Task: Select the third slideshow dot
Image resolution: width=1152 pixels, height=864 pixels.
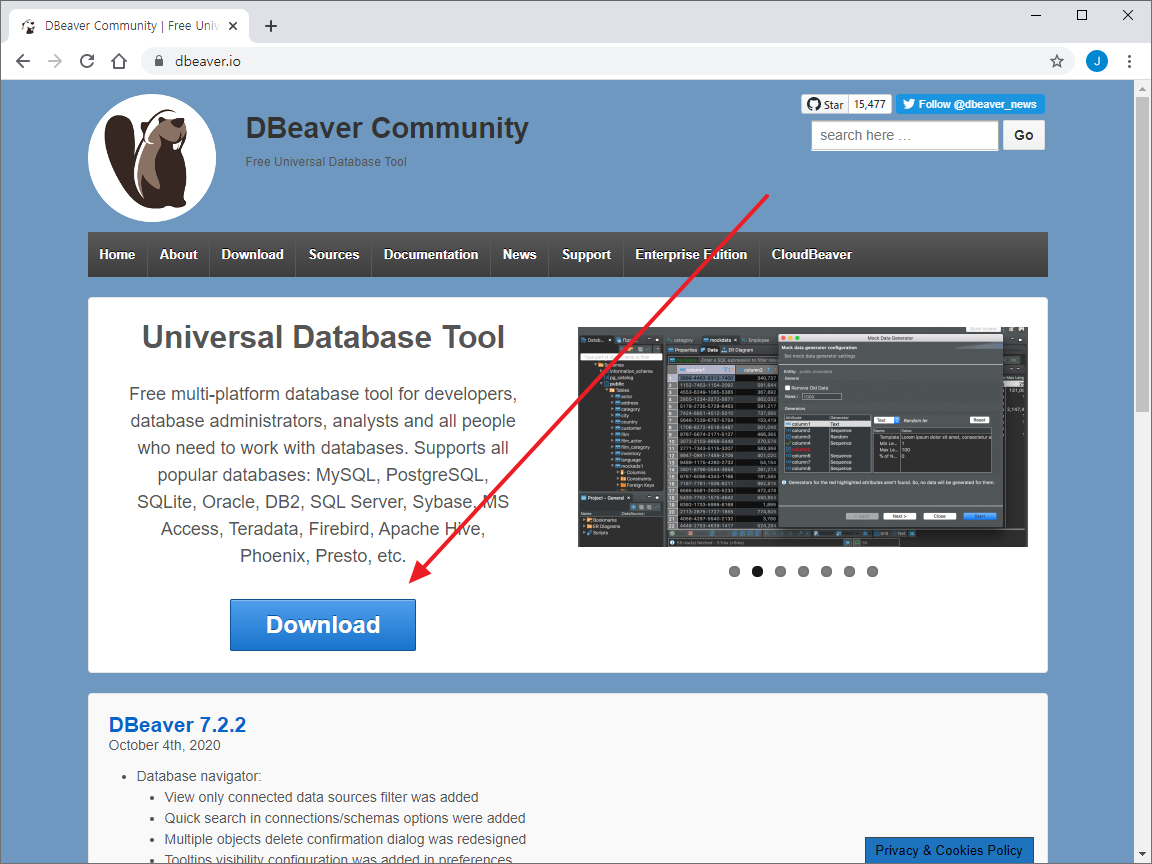Action: coord(780,572)
